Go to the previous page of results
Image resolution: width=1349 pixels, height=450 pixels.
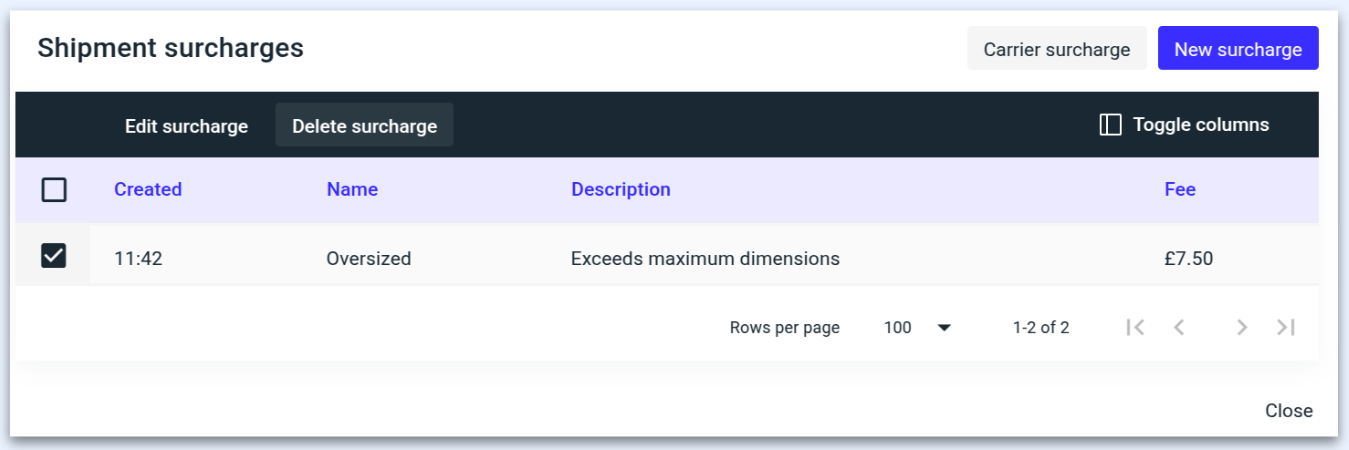[1179, 327]
